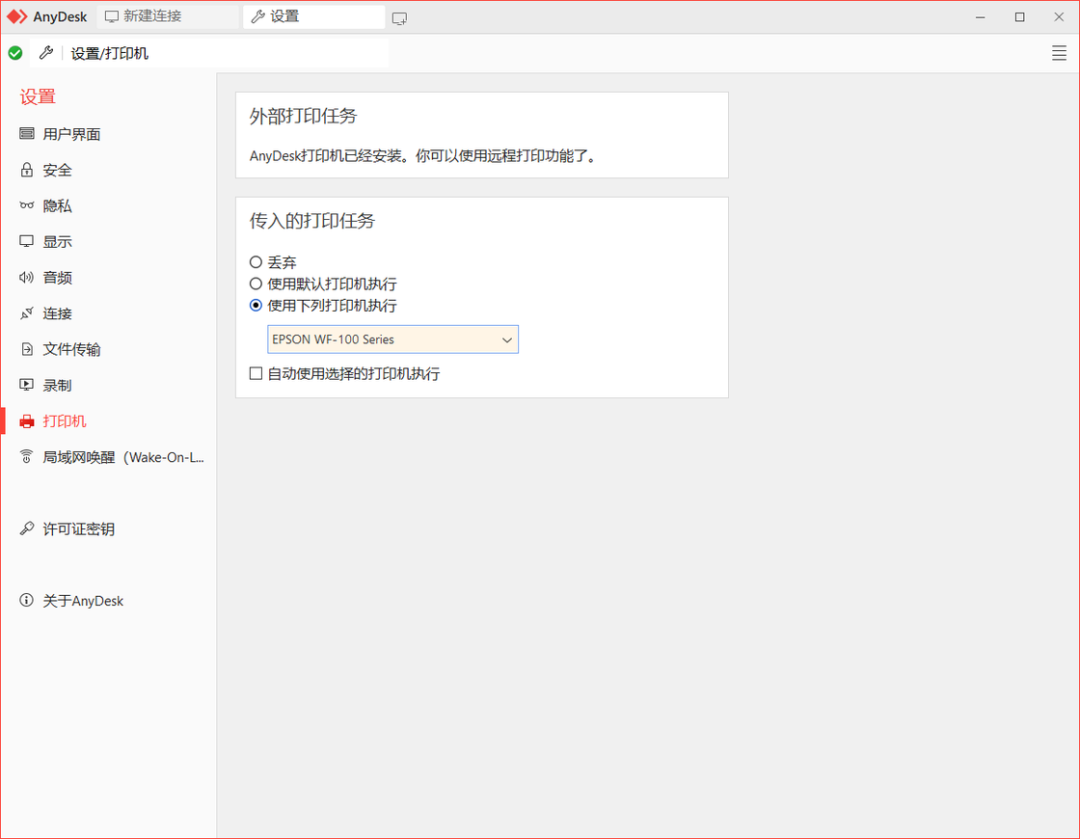
Task: Close the AnyDesk window
Action: click(1059, 17)
